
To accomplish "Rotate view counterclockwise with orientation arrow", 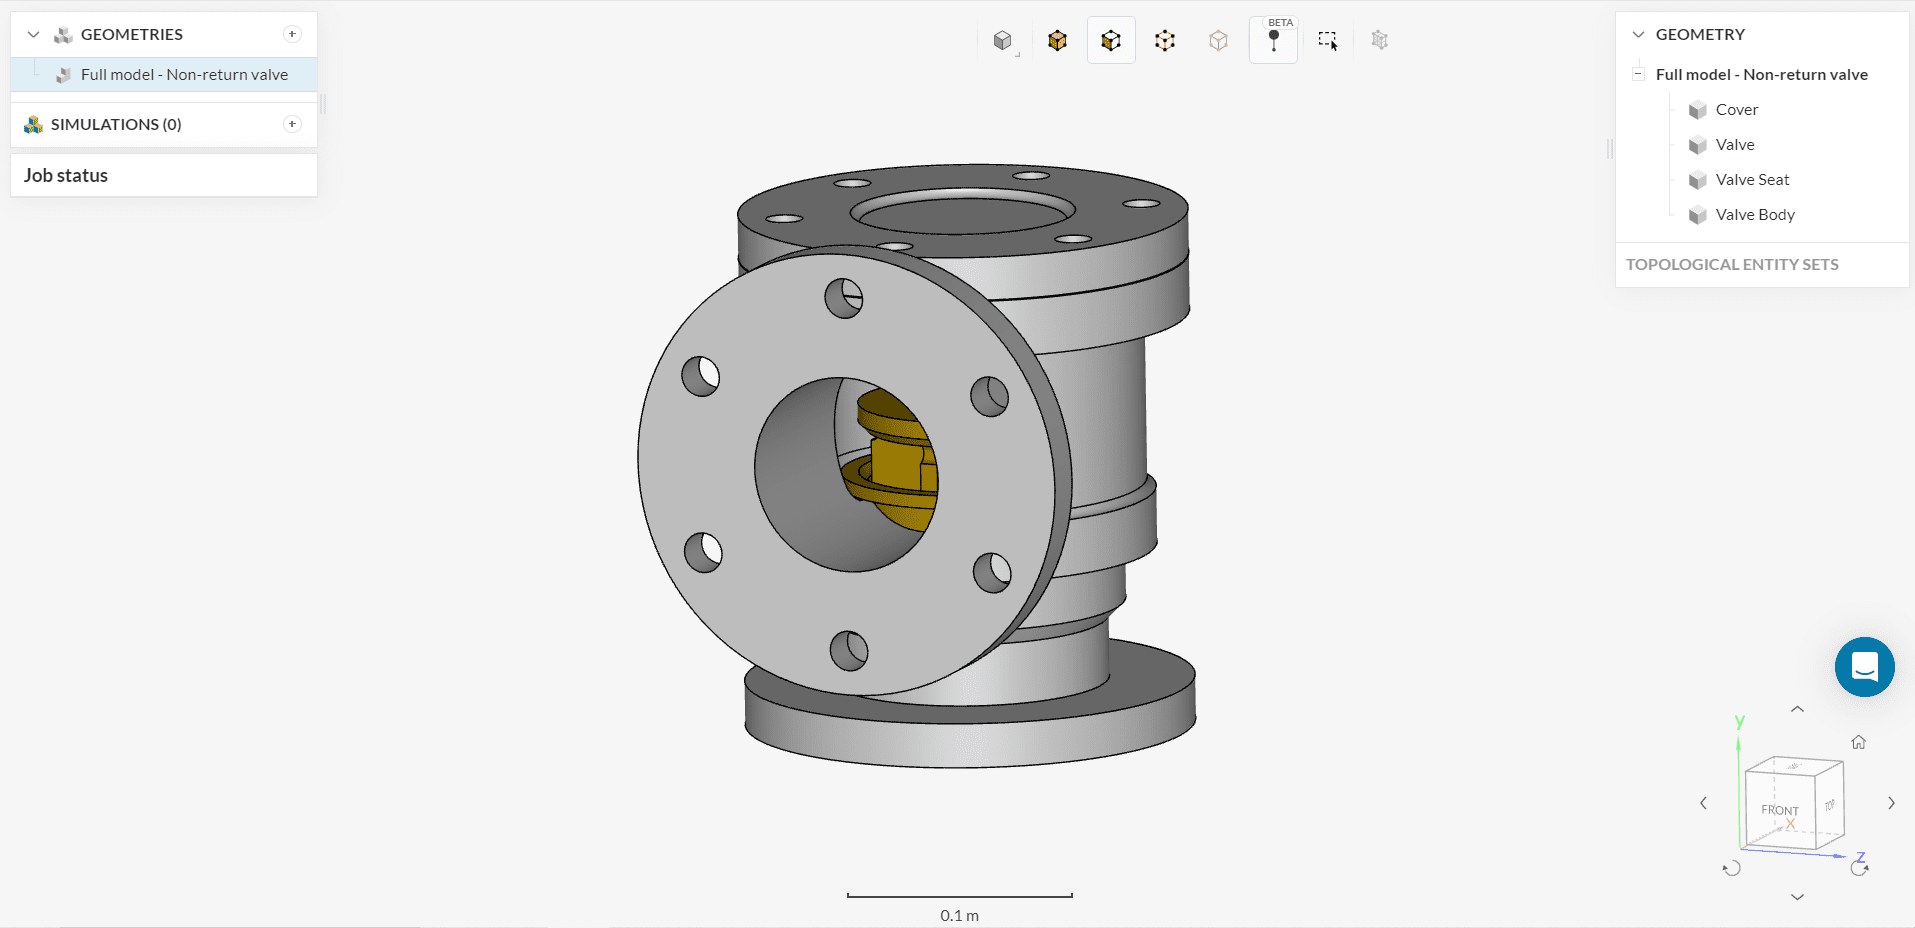I will pos(1732,868).
